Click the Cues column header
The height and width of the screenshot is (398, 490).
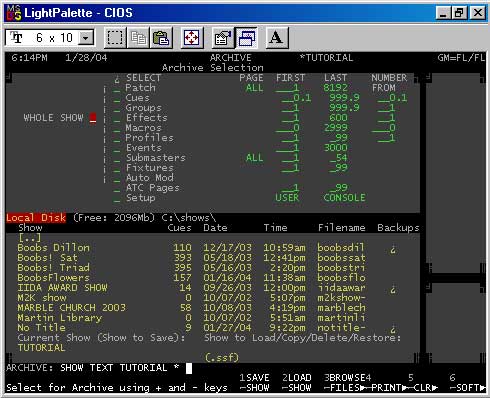point(179,228)
